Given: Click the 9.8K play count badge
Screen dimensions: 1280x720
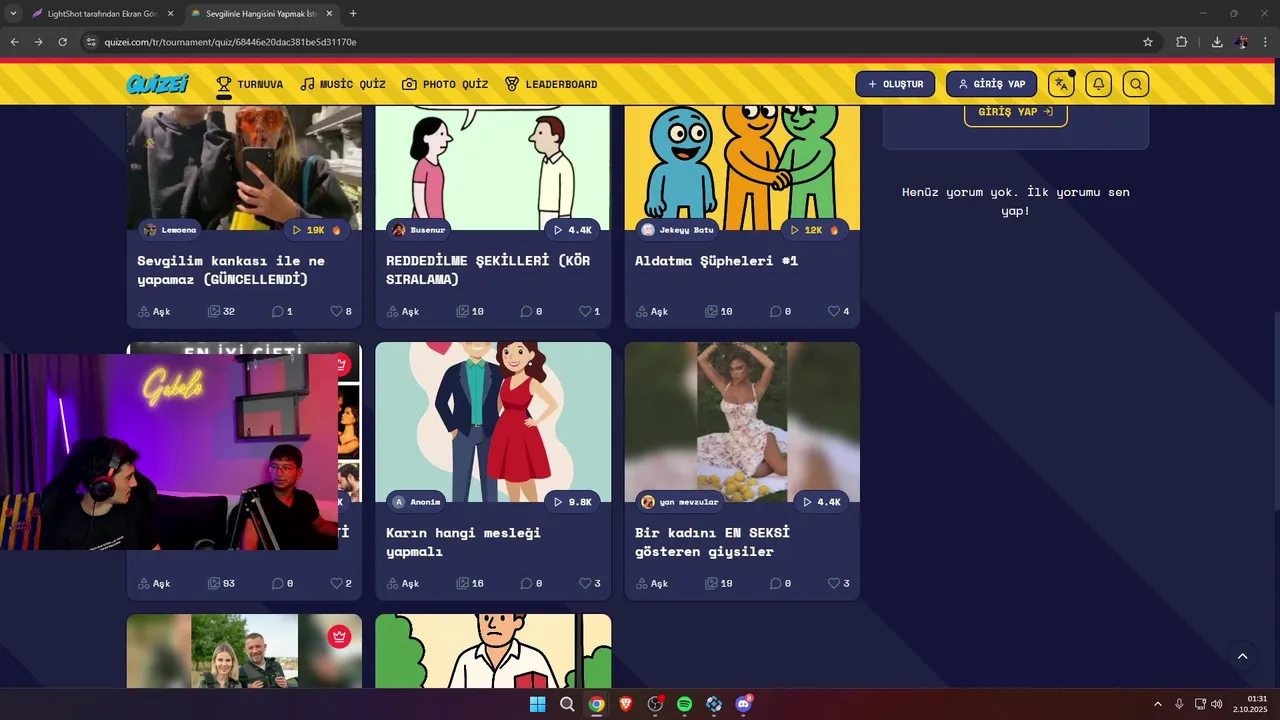Looking at the screenshot, I should (x=572, y=502).
